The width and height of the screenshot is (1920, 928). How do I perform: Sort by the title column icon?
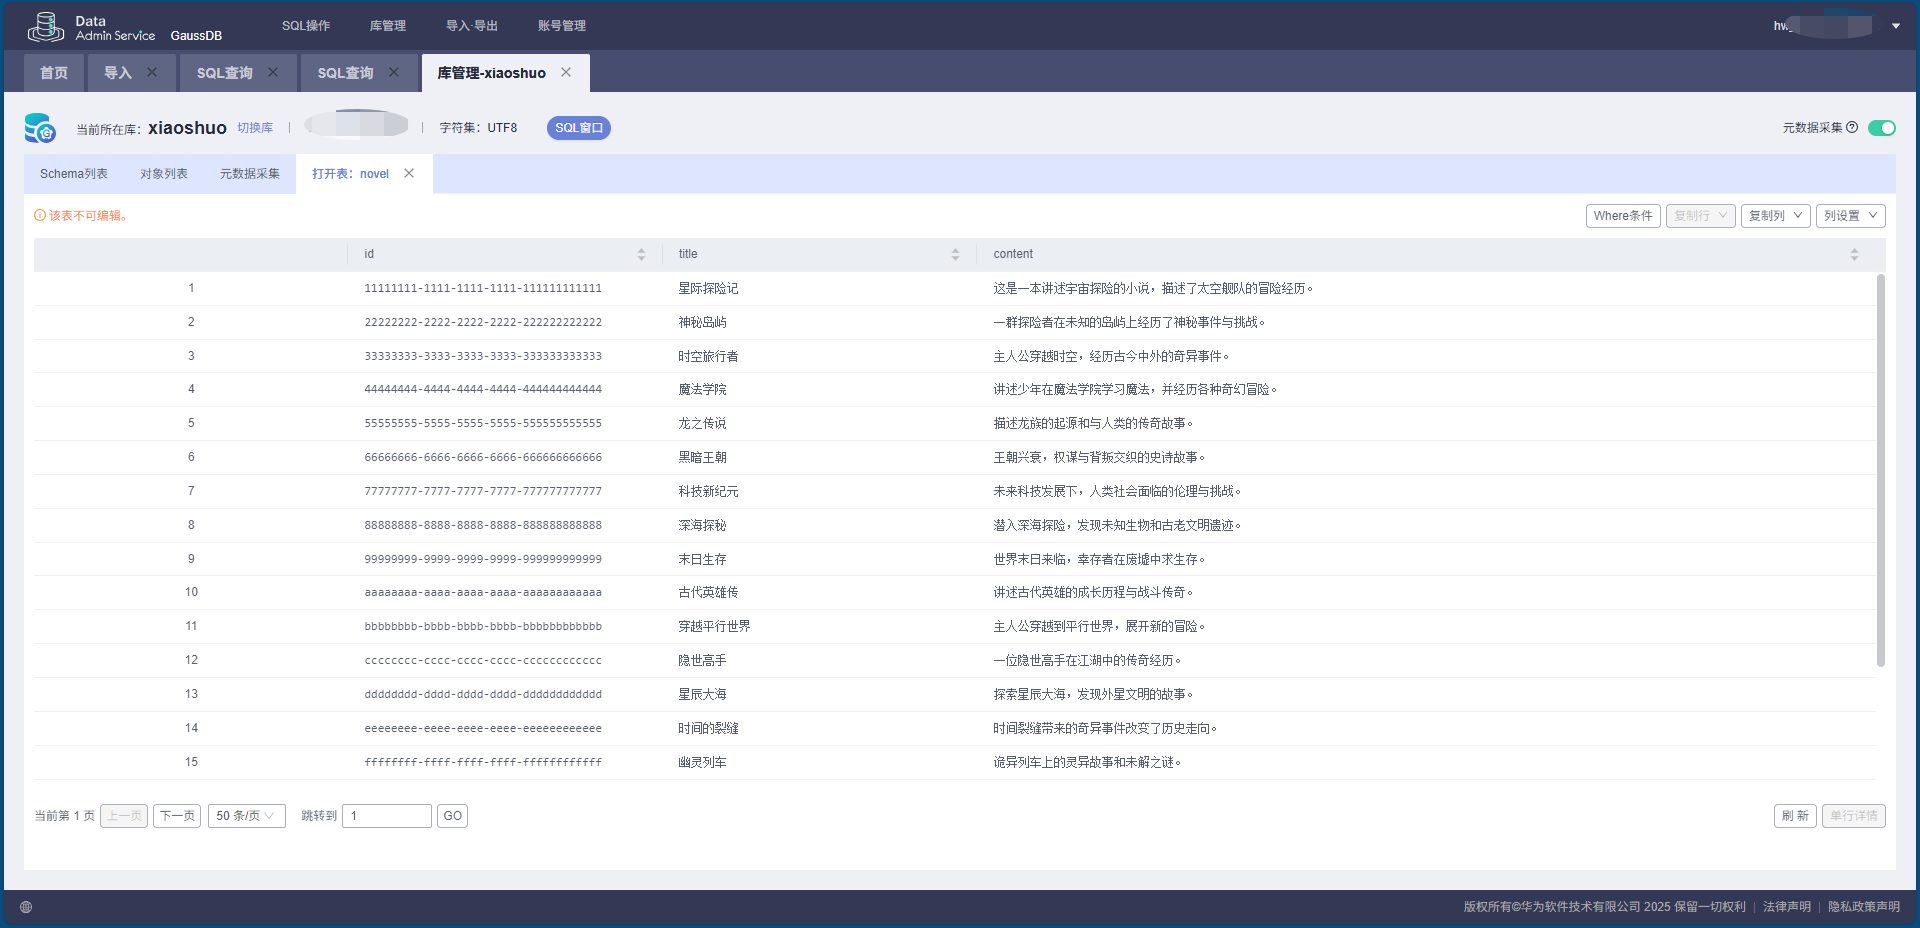[955, 255]
